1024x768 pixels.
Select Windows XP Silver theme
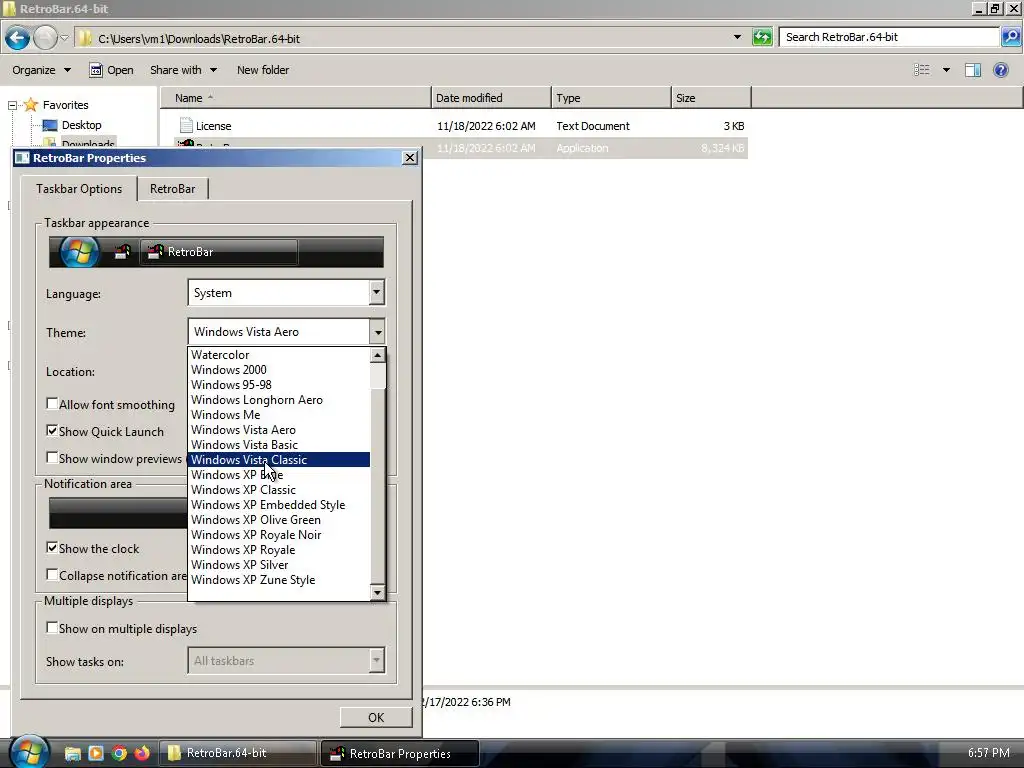click(279, 565)
